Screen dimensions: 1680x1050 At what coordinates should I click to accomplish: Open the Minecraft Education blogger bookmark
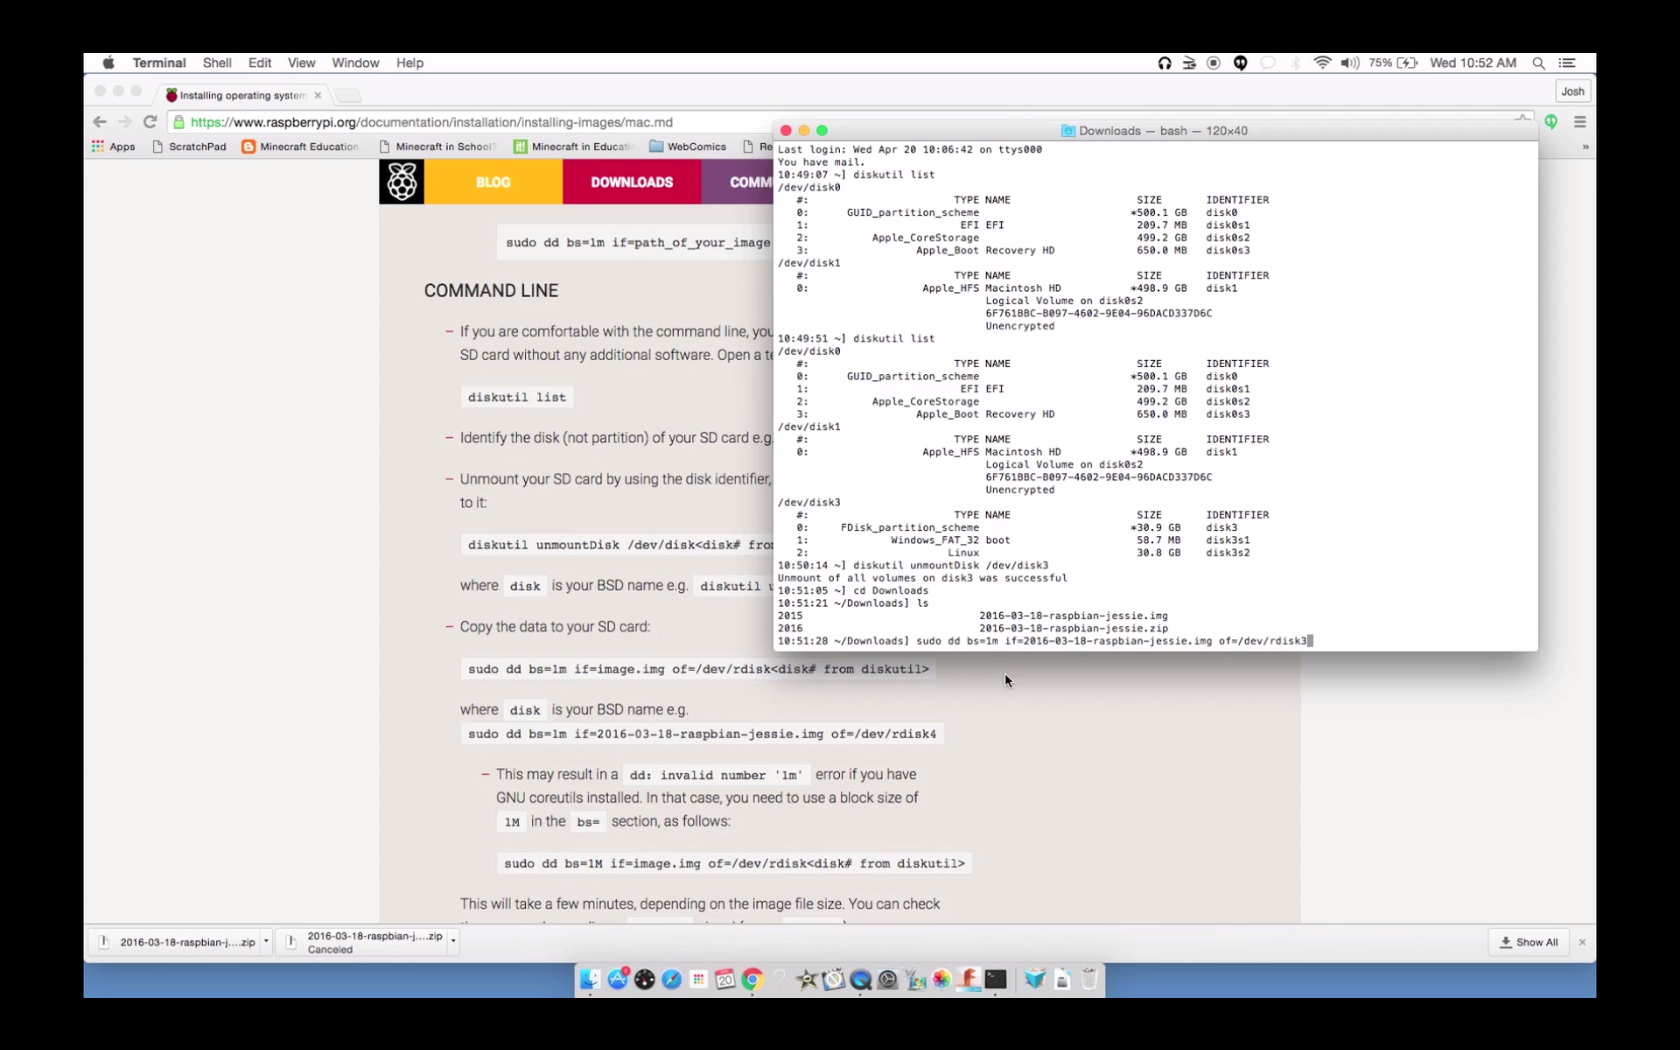[300, 147]
